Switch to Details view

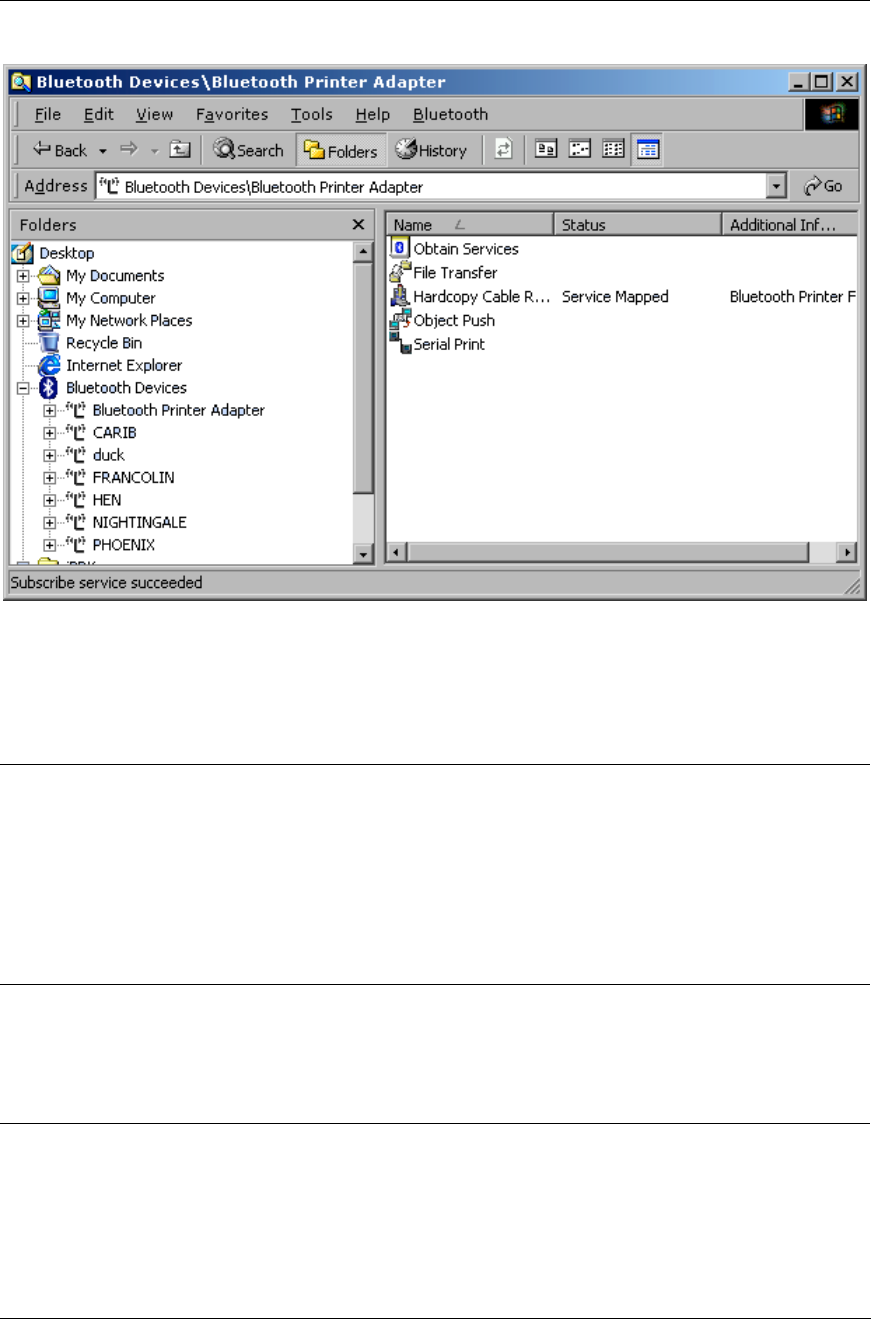pos(648,150)
